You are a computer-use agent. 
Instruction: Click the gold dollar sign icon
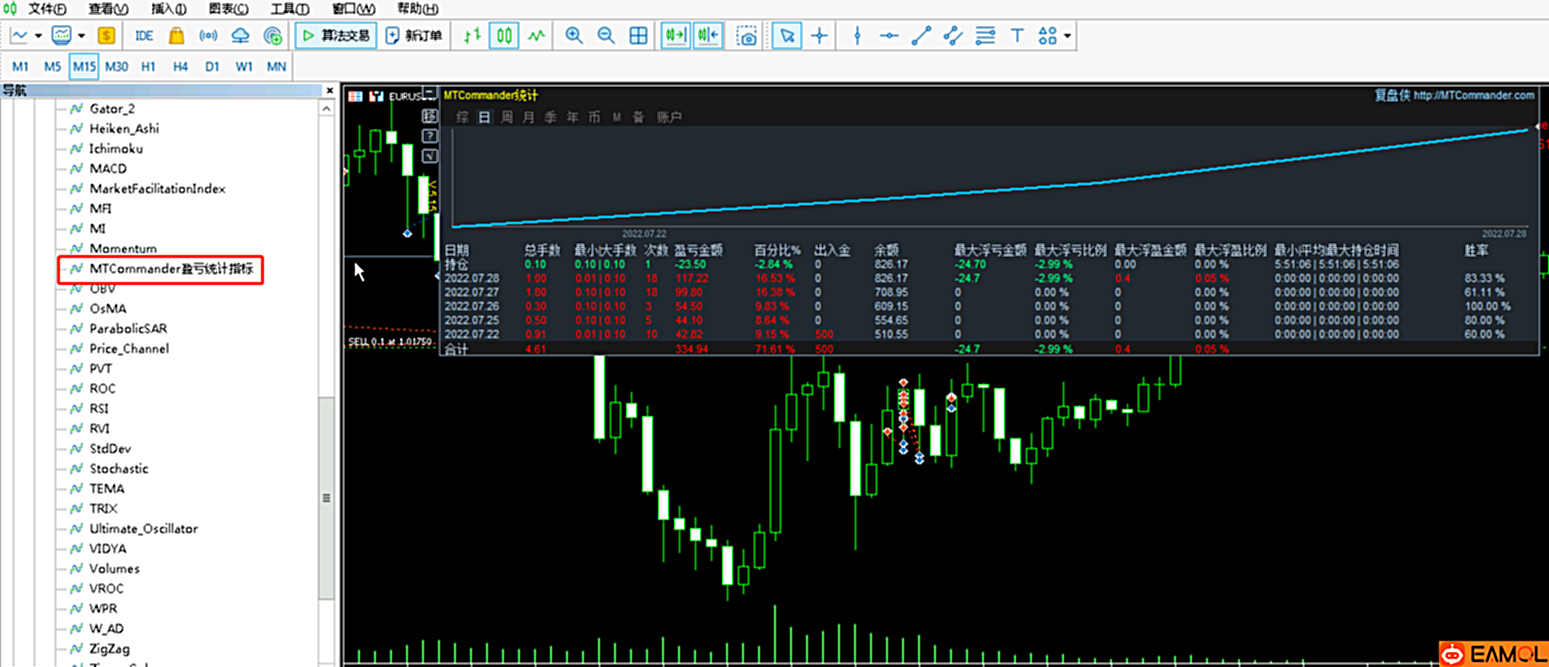click(x=107, y=36)
